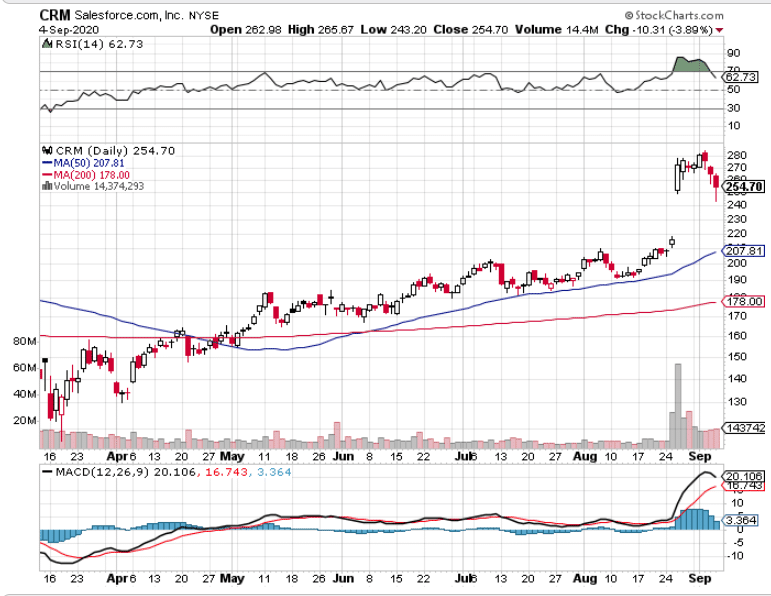
Task: Click the May label on price panel axis
Action: click(232, 456)
